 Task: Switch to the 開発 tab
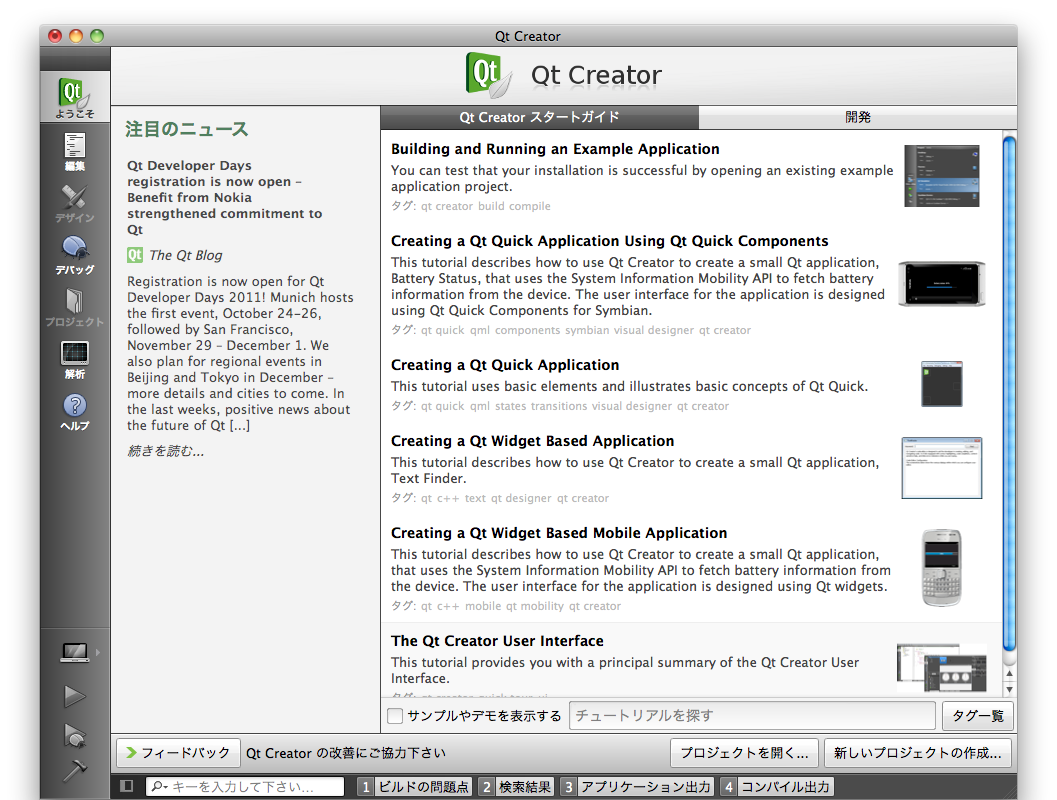pos(857,117)
